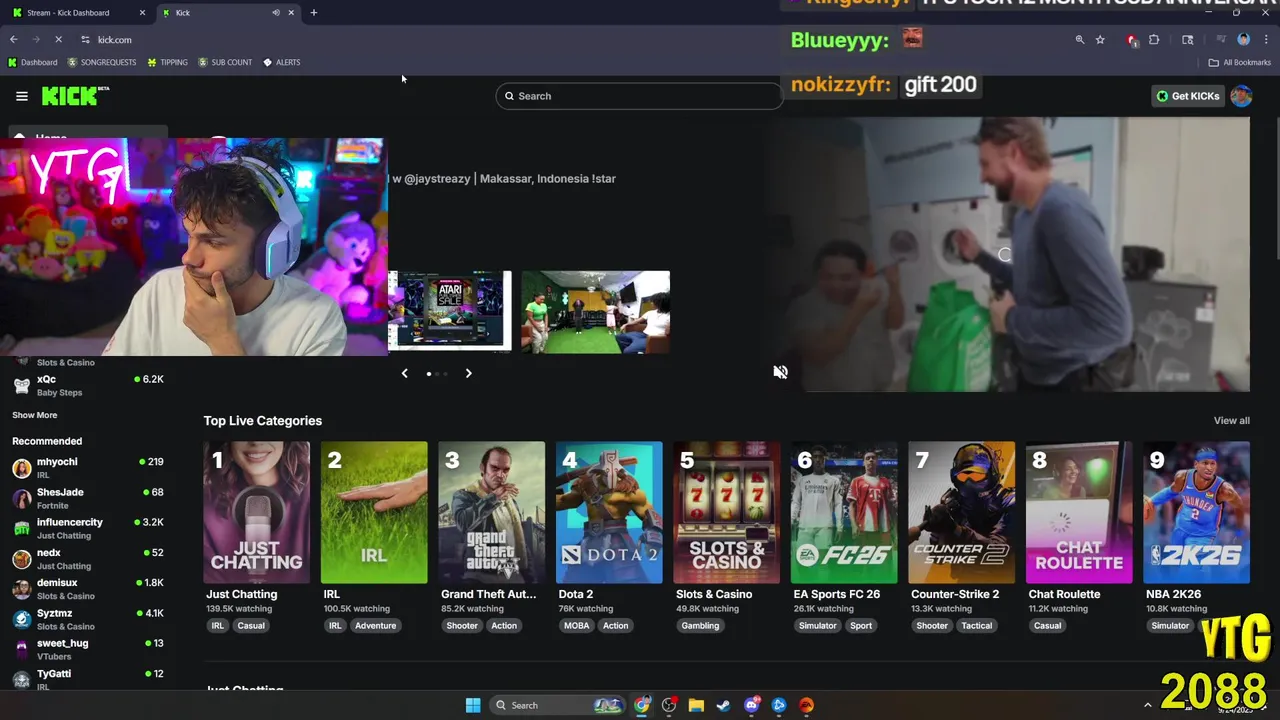Open the Dota 2 category card
This screenshot has height=720, width=1280.
(x=609, y=512)
